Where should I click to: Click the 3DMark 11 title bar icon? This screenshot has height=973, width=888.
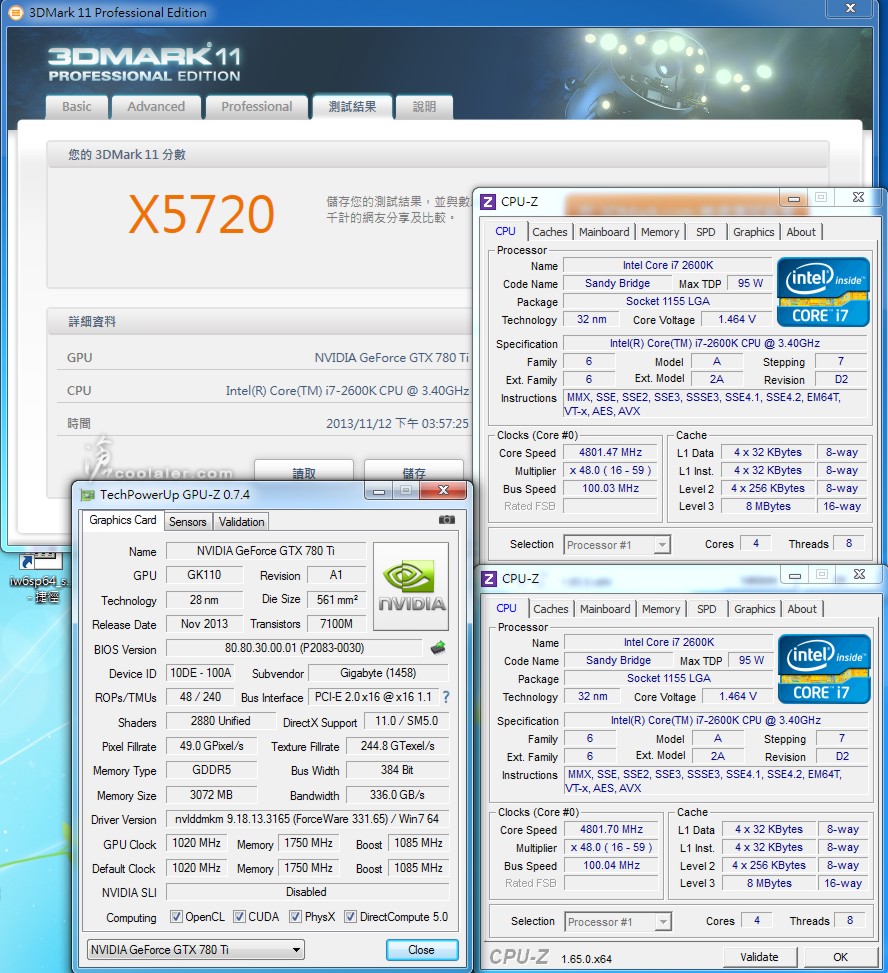pyautogui.click(x=16, y=12)
